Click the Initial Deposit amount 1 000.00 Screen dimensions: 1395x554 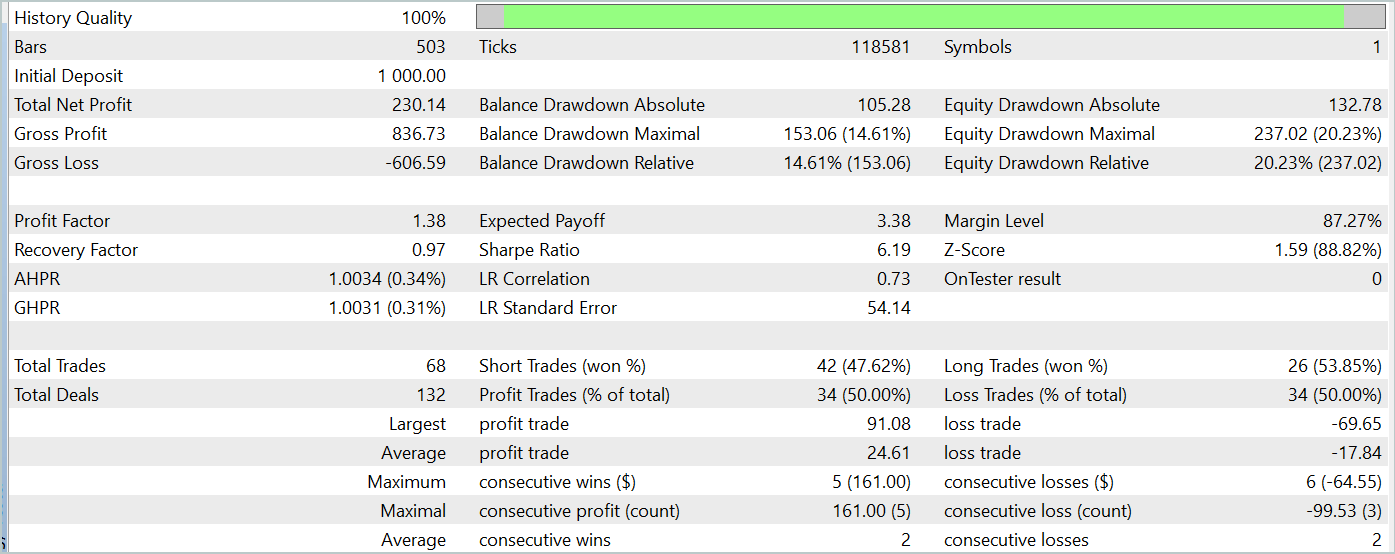tap(412, 76)
